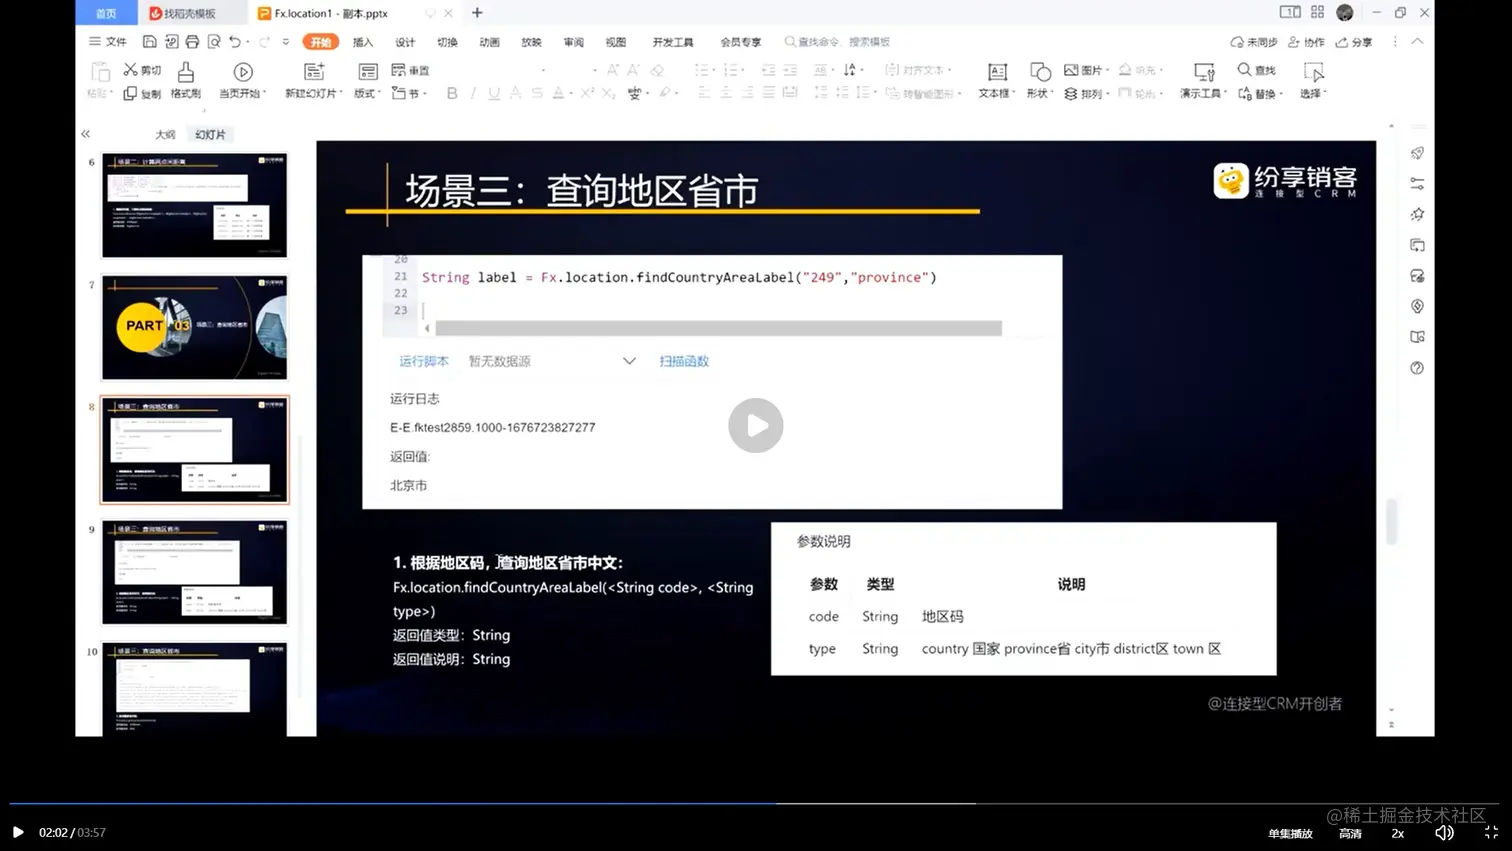The width and height of the screenshot is (1512, 851).
Task: Toggle the video volume speaker
Action: point(1444,832)
